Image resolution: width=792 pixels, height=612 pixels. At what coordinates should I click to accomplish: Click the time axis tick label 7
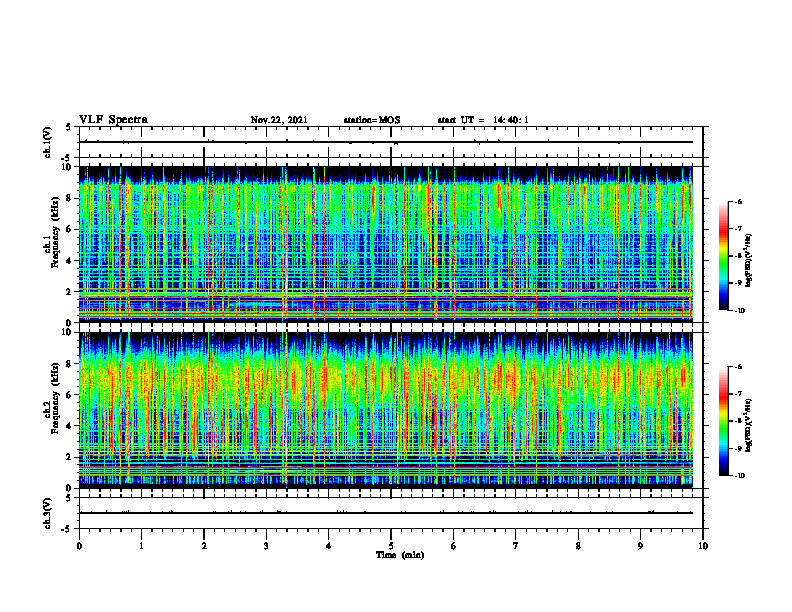[x=516, y=546]
